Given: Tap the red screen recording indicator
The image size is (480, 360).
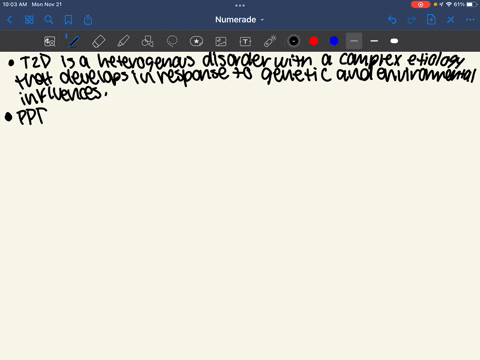Looking at the screenshot, I should click(420, 4).
